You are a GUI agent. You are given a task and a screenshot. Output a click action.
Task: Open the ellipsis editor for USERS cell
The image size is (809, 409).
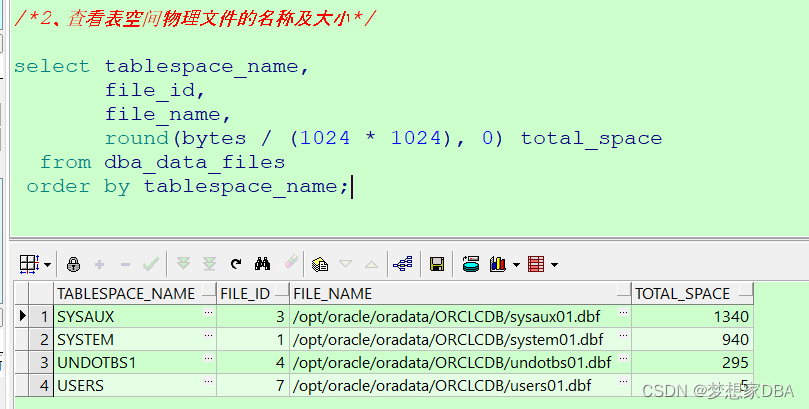point(208,382)
